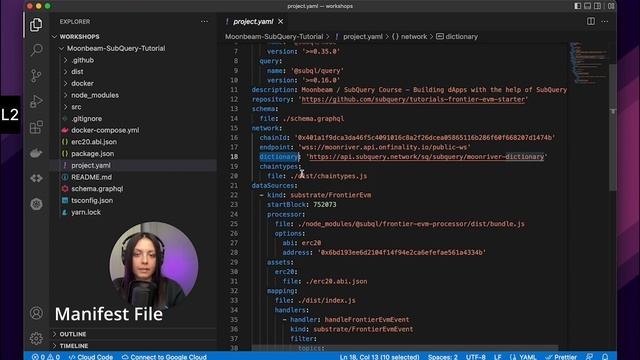Screen dimensions: 640x360
Task: Toggle primary side bar layout icon
Action: [x=578, y=6]
